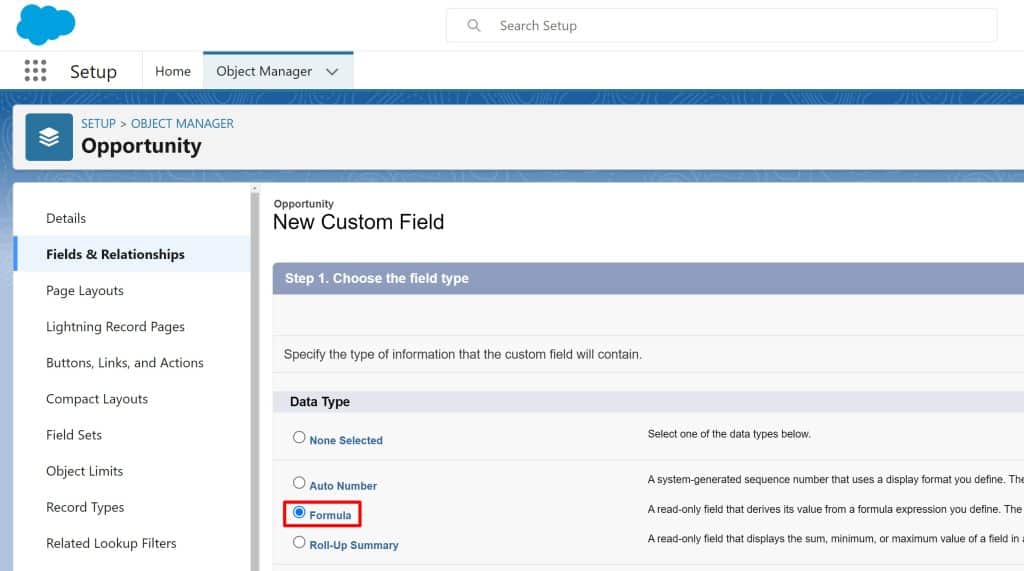The height and width of the screenshot is (571, 1024).
Task: Click the search magnifier icon
Action: (474, 26)
